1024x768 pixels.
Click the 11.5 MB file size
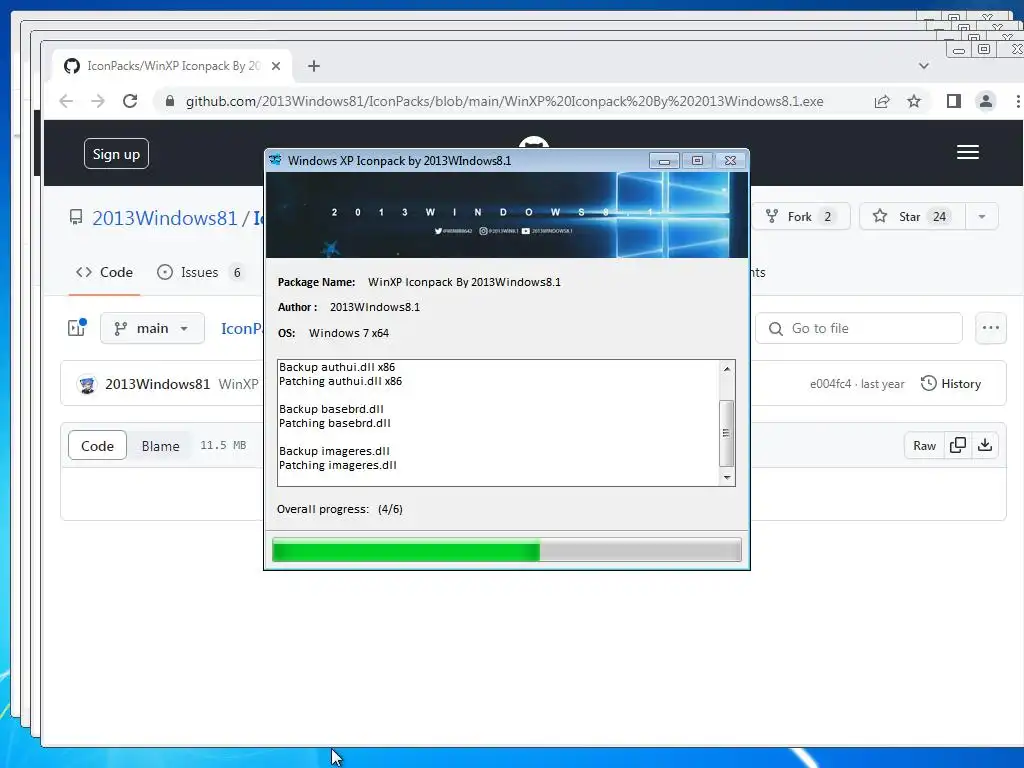click(223, 445)
